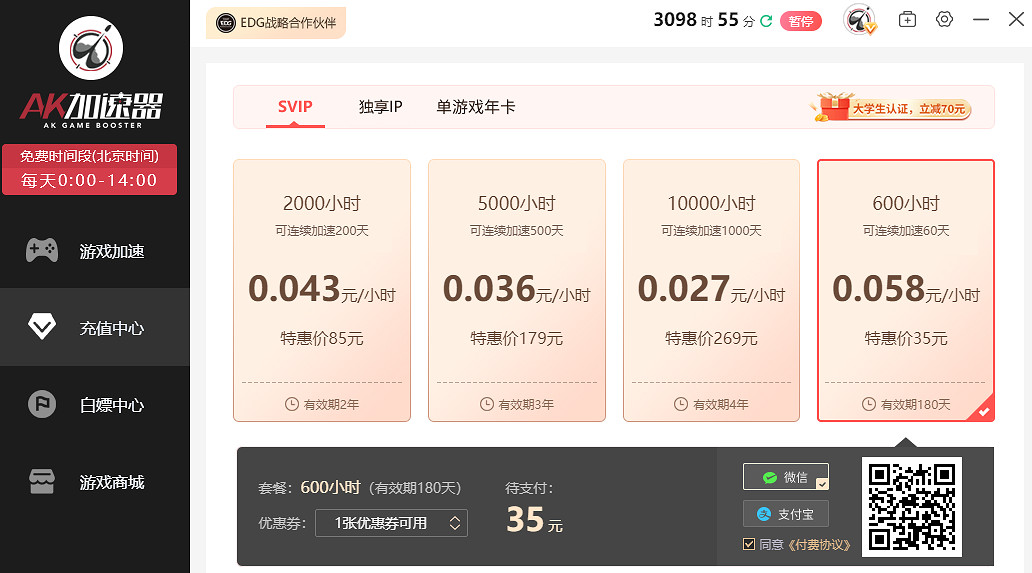
Task: Select the 600小时 package card
Action: [906, 290]
